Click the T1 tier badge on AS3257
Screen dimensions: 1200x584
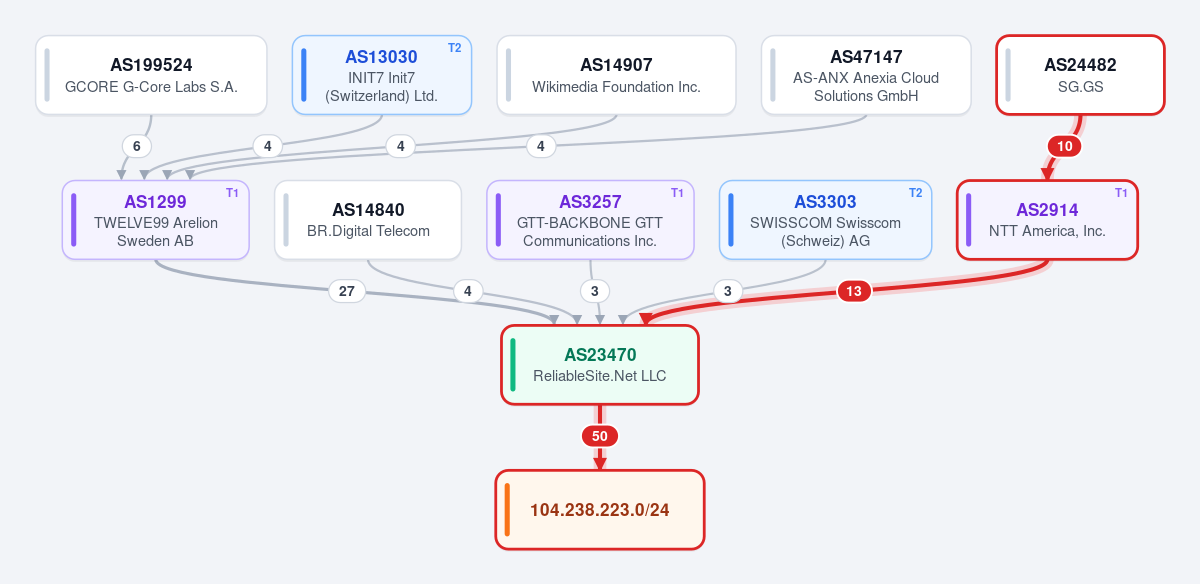tap(677, 193)
